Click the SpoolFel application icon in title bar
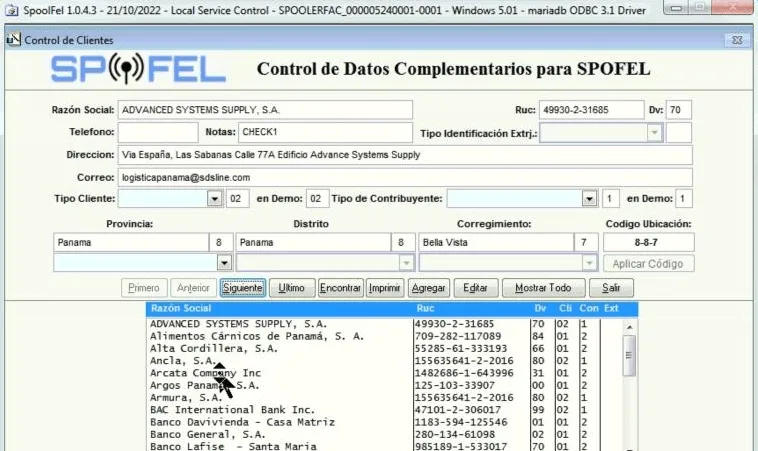The width and height of the screenshot is (758, 451). click(x=11, y=10)
